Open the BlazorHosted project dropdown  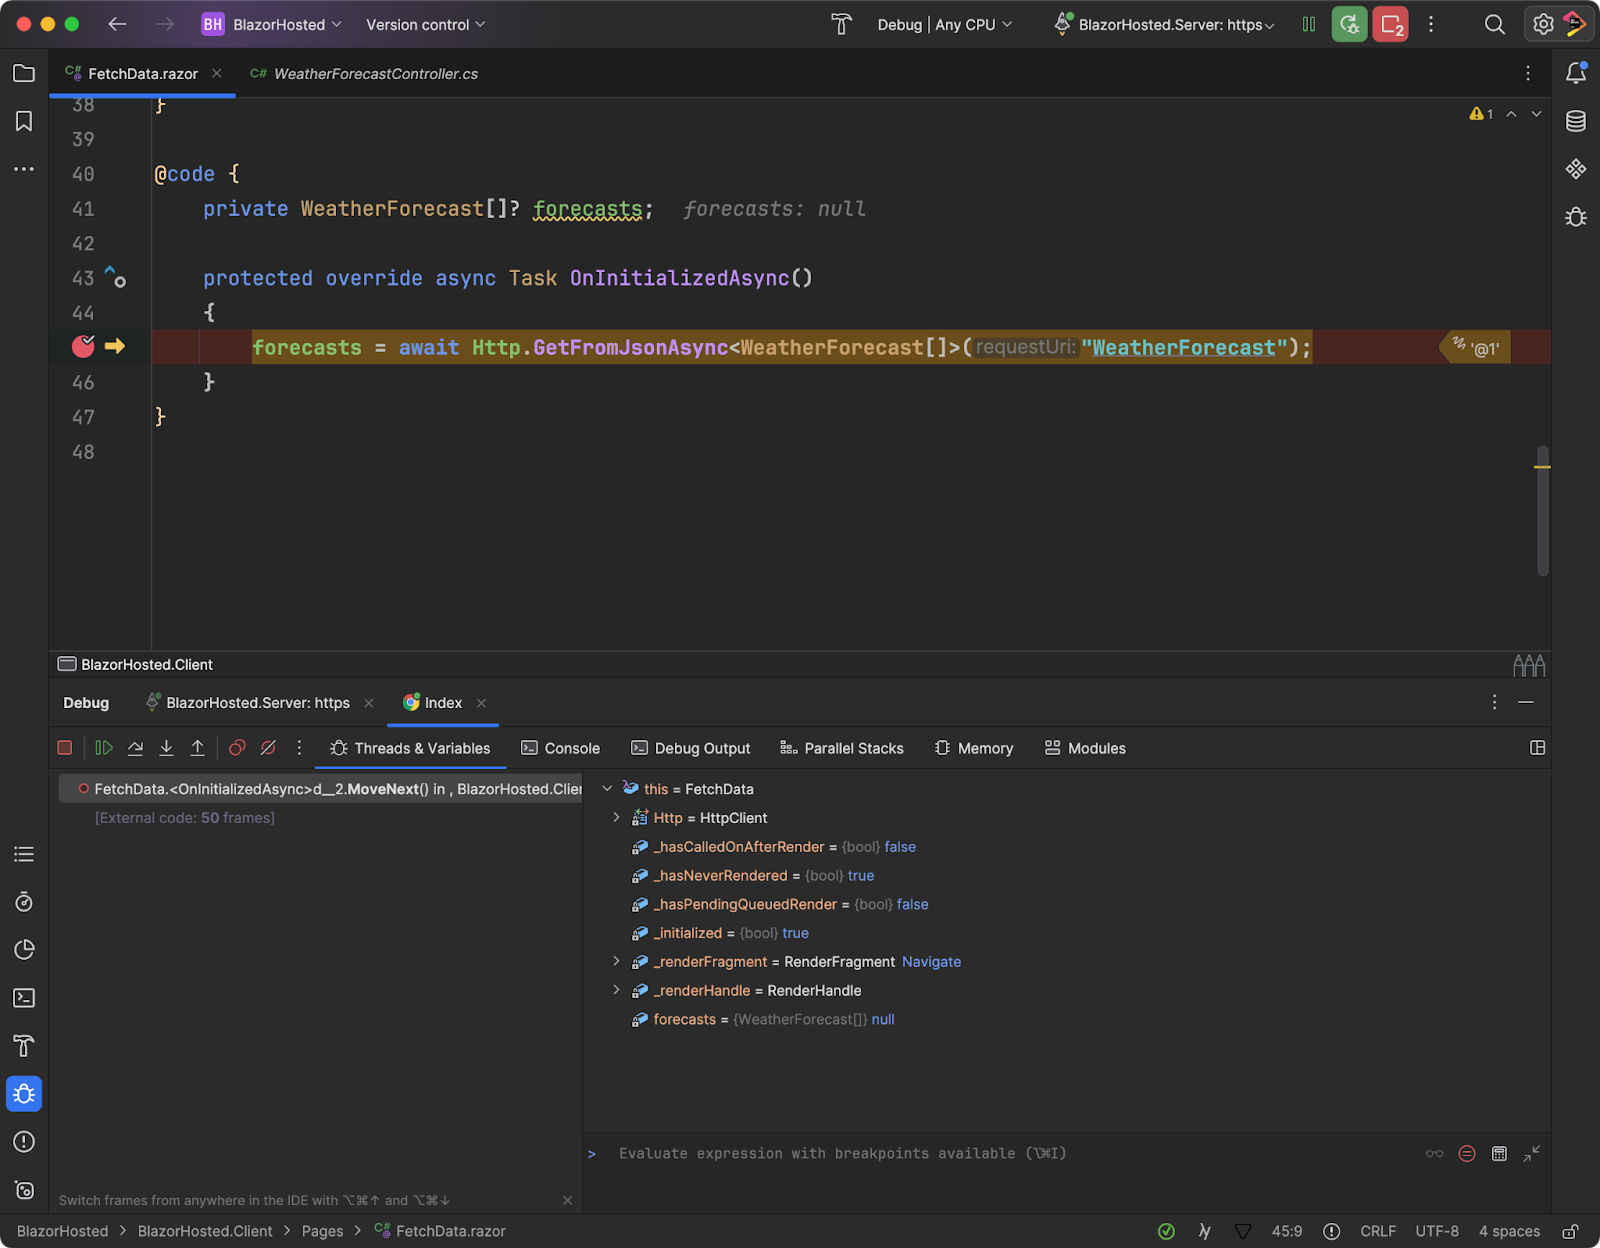pyautogui.click(x=272, y=24)
